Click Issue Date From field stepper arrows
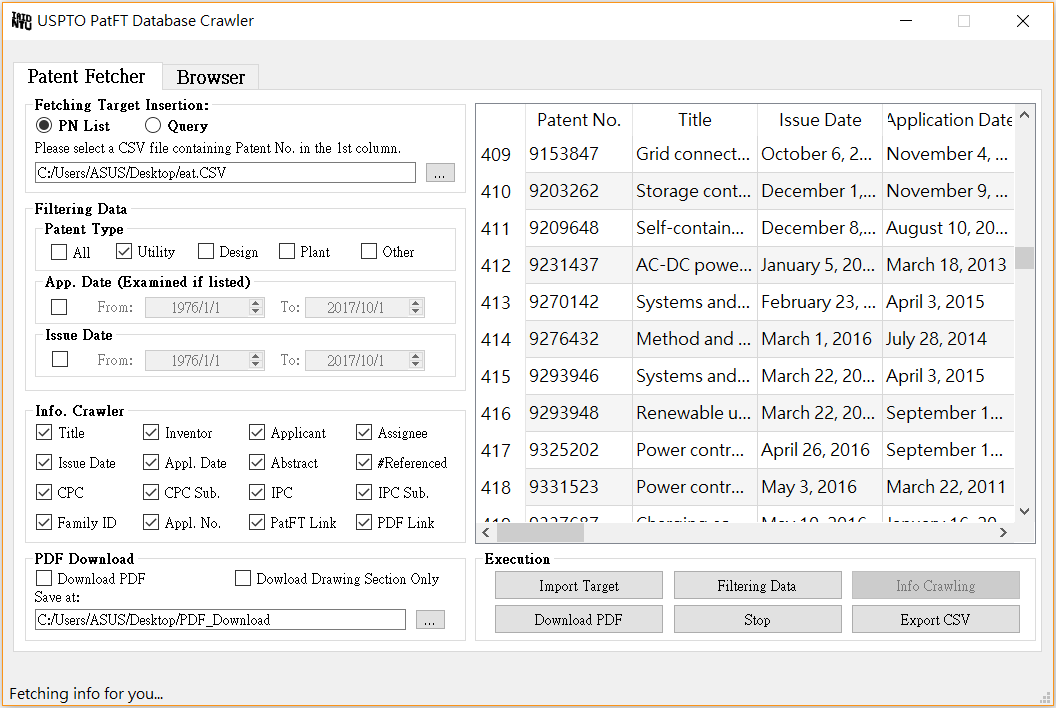The height and width of the screenshot is (708, 1056). (x=255, y=360)
